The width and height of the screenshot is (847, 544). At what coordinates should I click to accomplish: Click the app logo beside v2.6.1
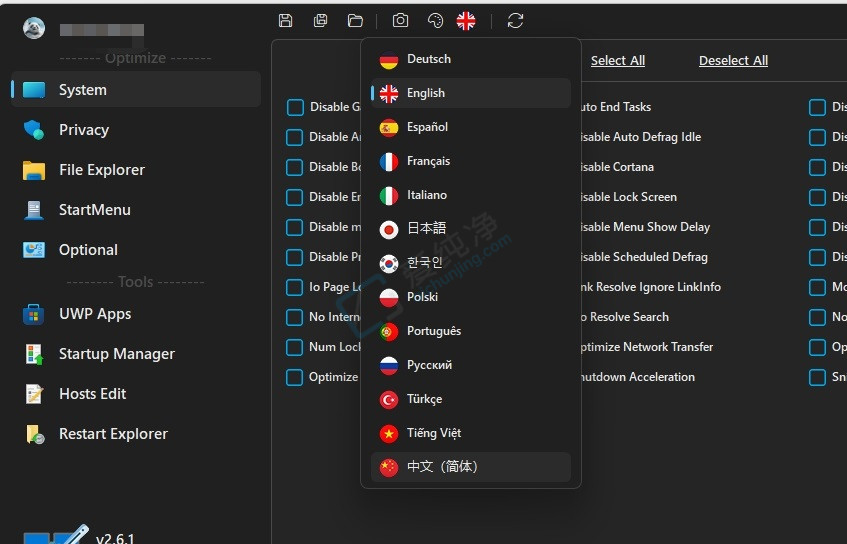[56, 534]
